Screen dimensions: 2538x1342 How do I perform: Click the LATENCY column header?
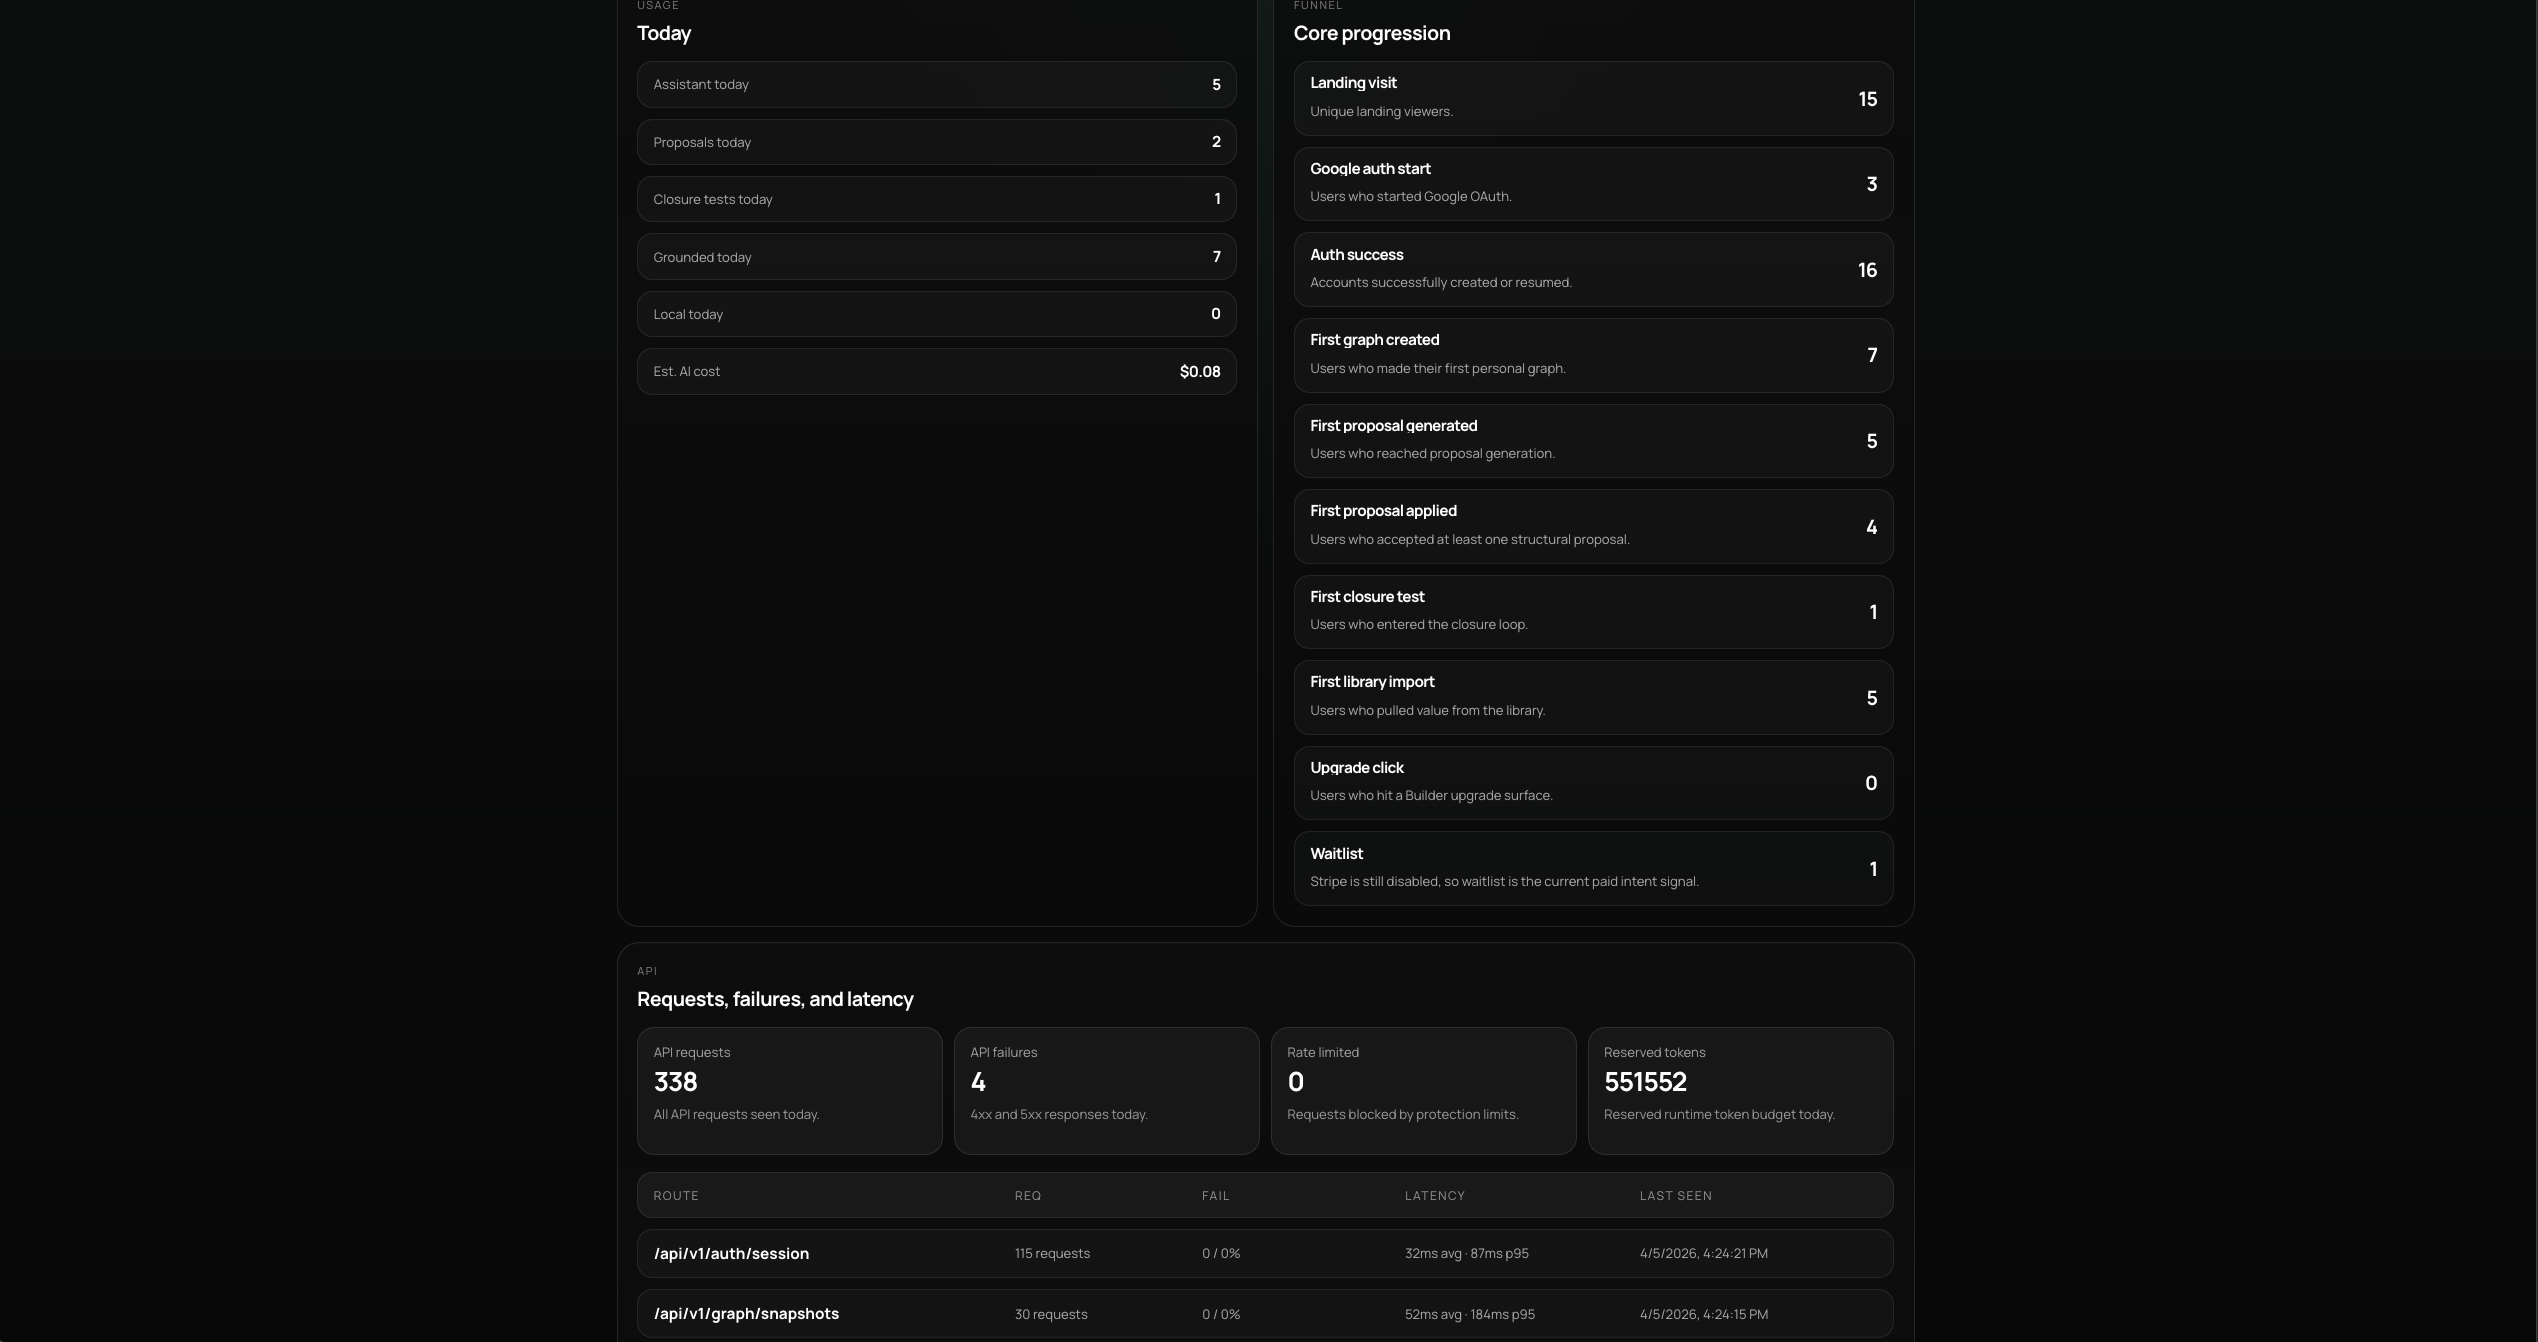tap(1434, 1196)
